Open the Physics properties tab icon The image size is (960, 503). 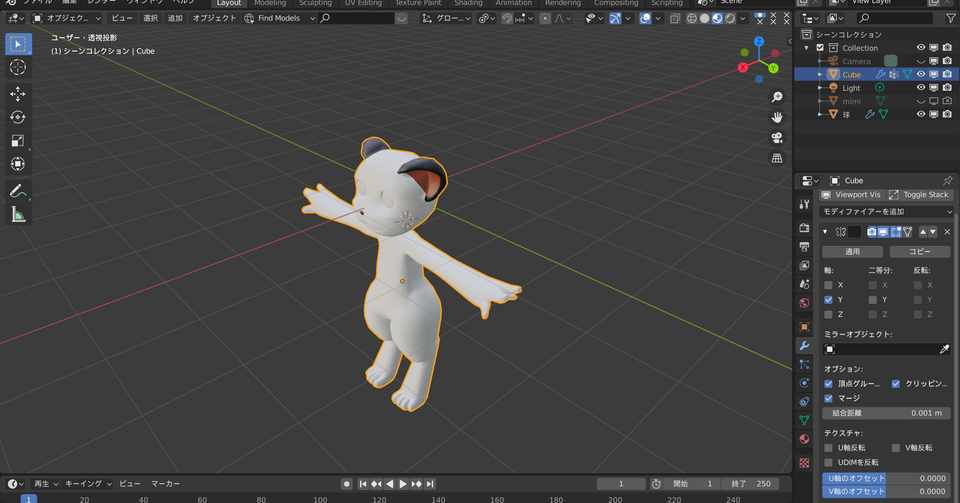tap(804, 383)
